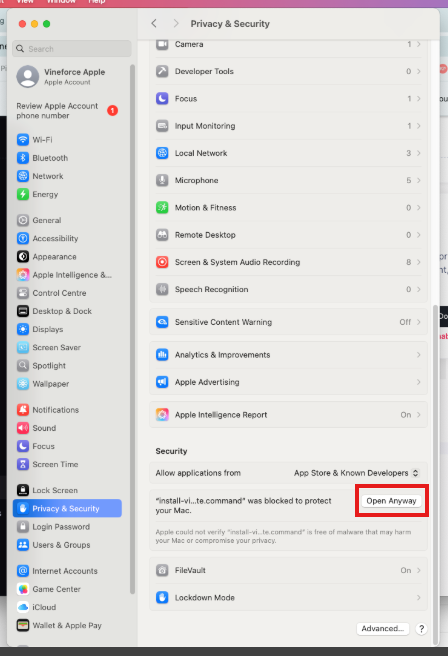Open Remote Desktop row
448x656 pixels.
point(288,235)
